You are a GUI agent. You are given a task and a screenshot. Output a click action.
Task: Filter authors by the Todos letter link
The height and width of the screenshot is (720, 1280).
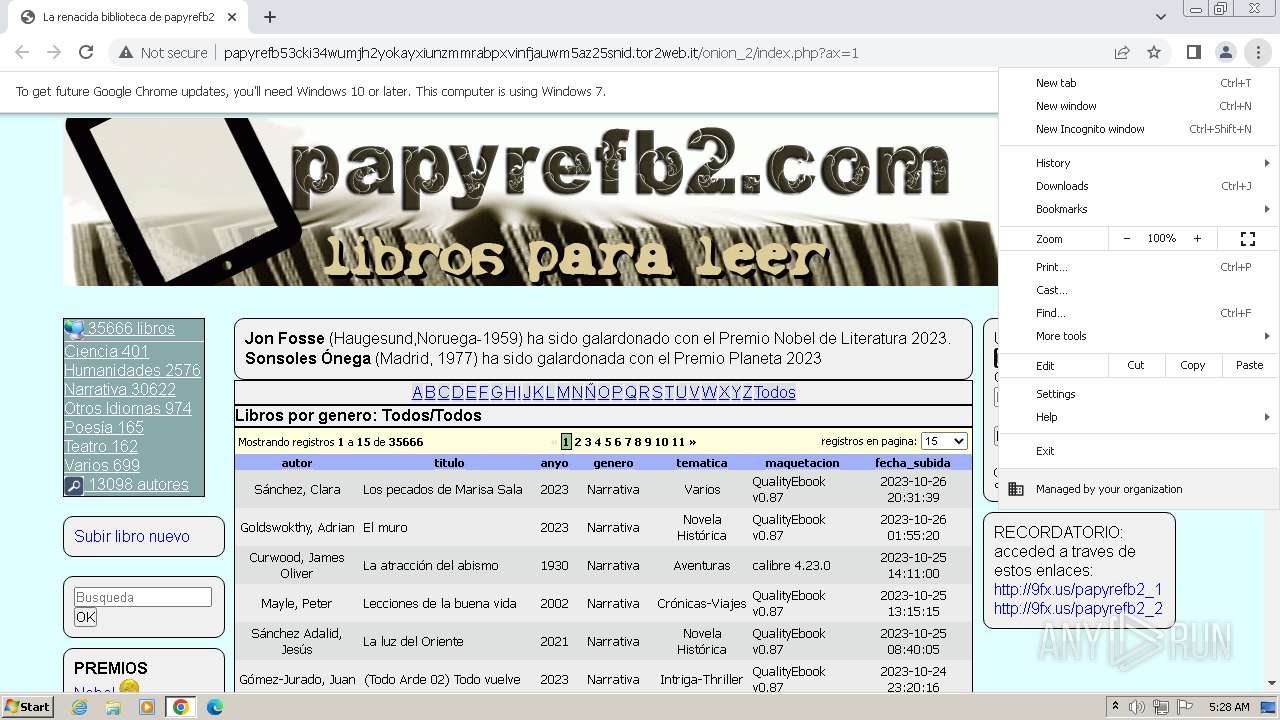click(x=775, y=392)
